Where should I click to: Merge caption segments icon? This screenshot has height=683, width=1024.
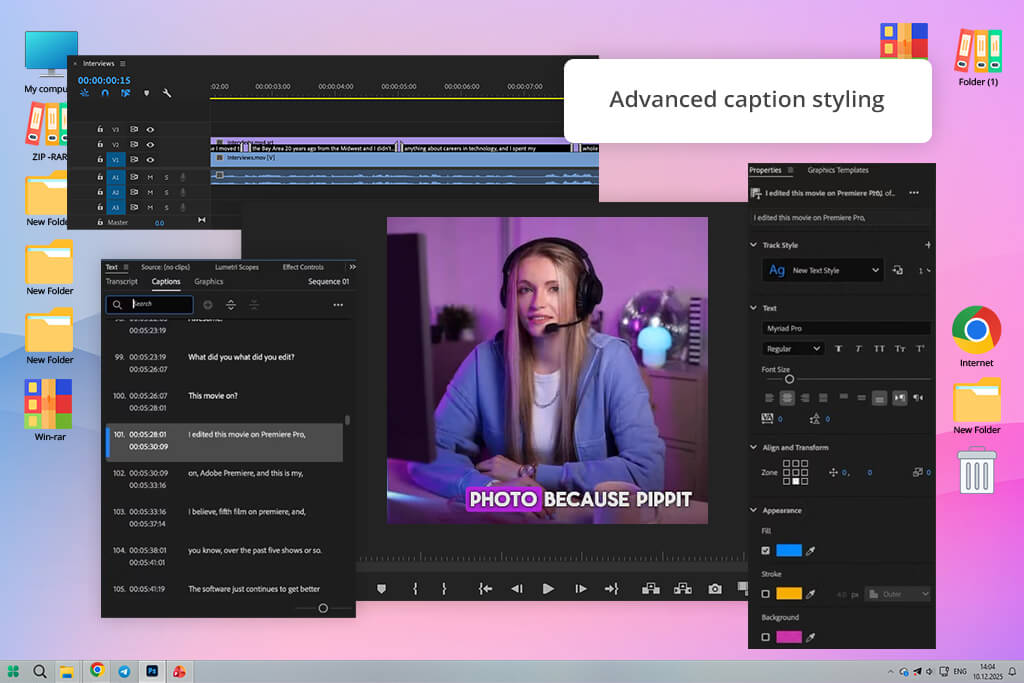point(254,304)
